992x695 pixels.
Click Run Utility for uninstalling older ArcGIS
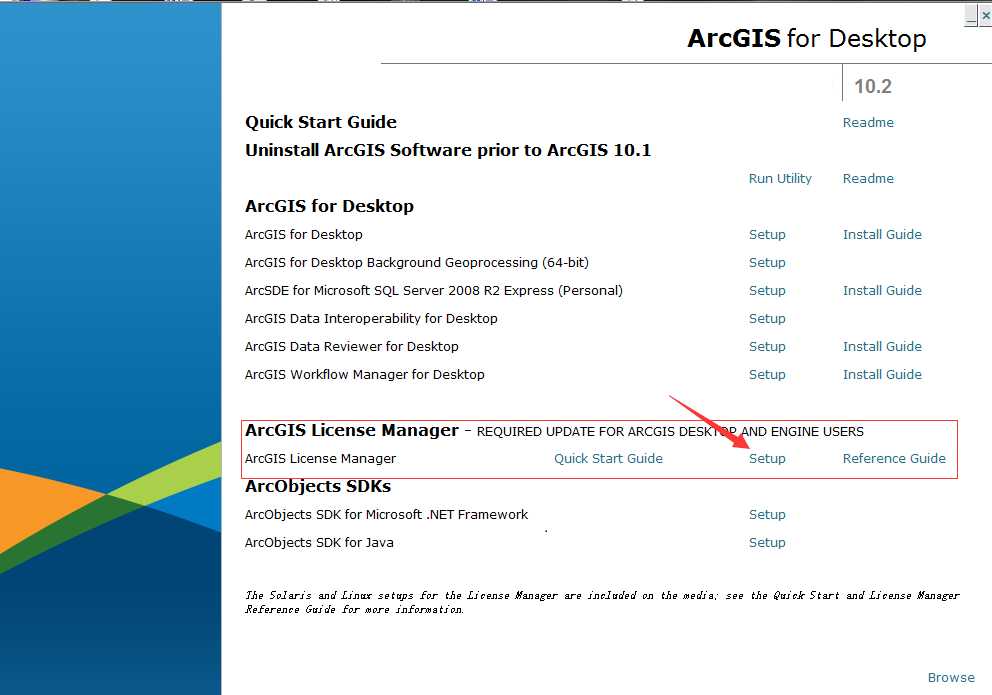(780, 178)
